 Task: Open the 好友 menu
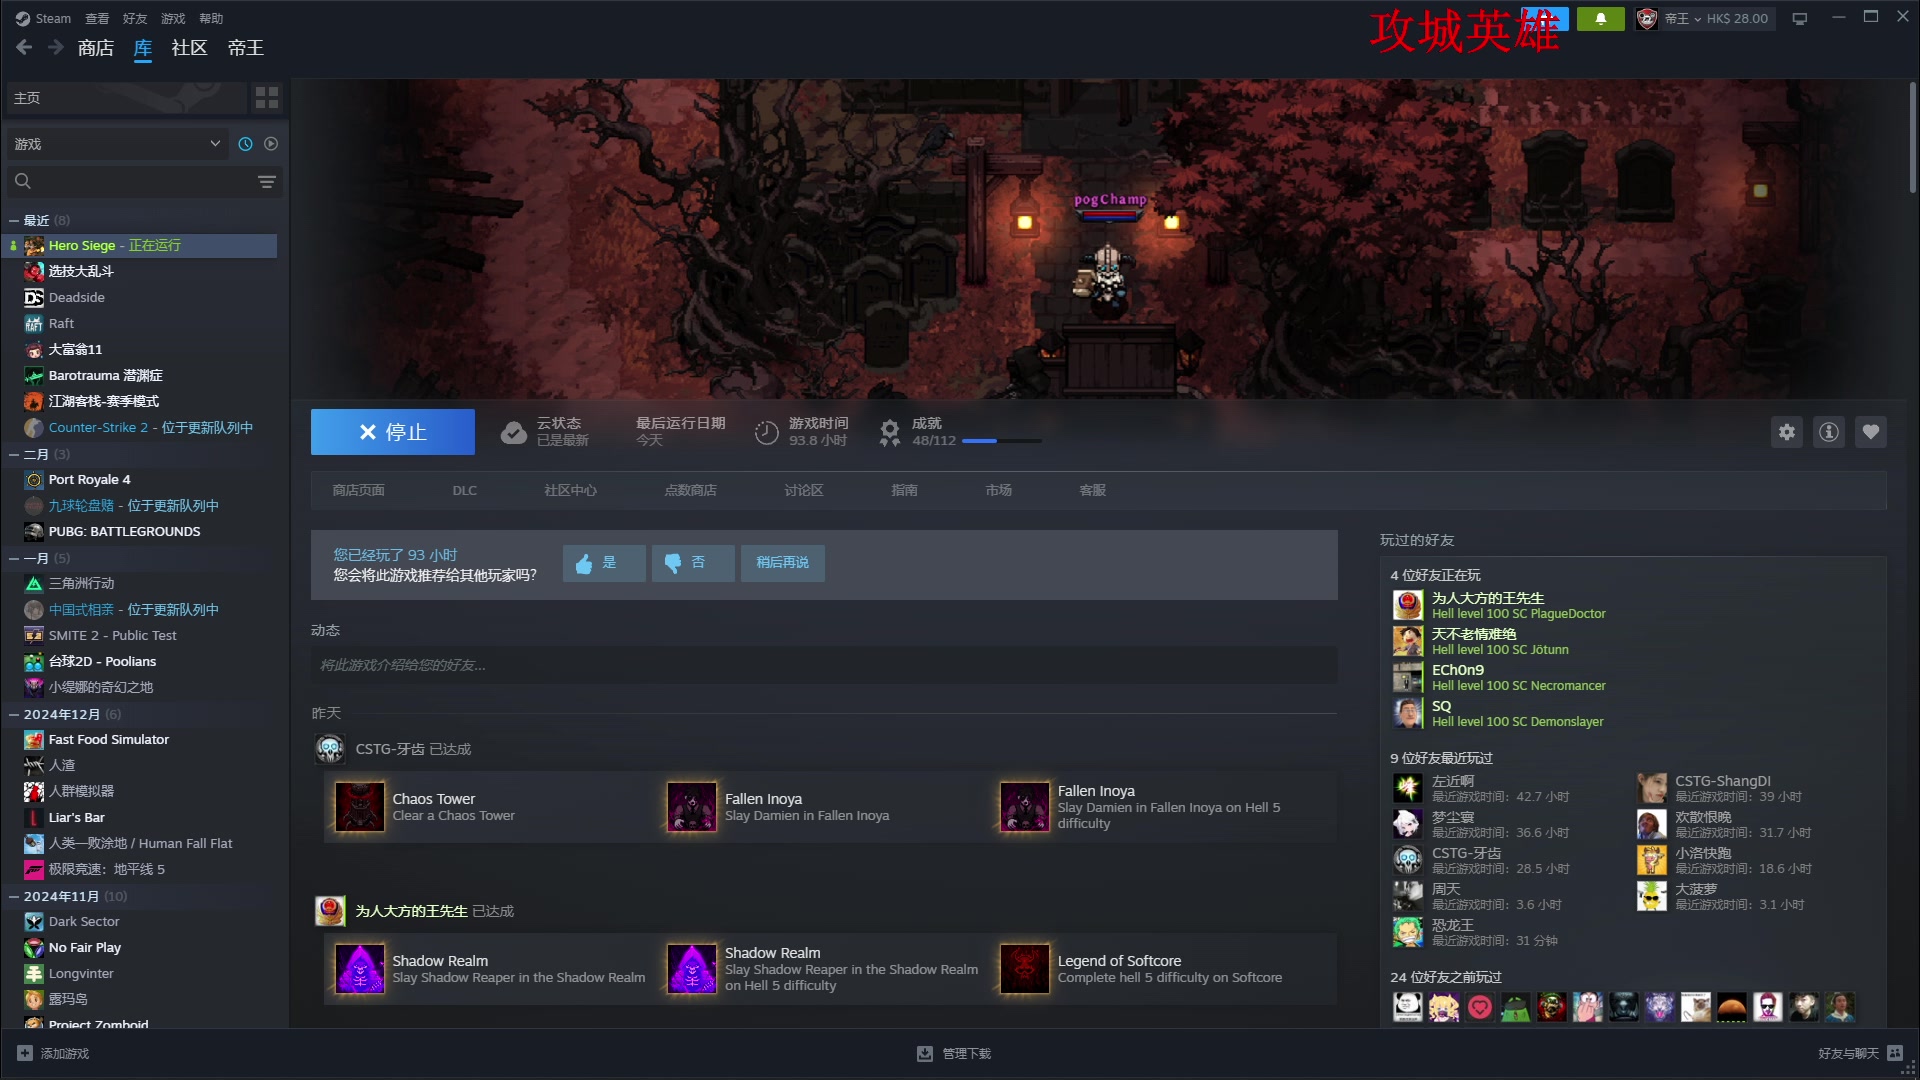coord(135,18)
